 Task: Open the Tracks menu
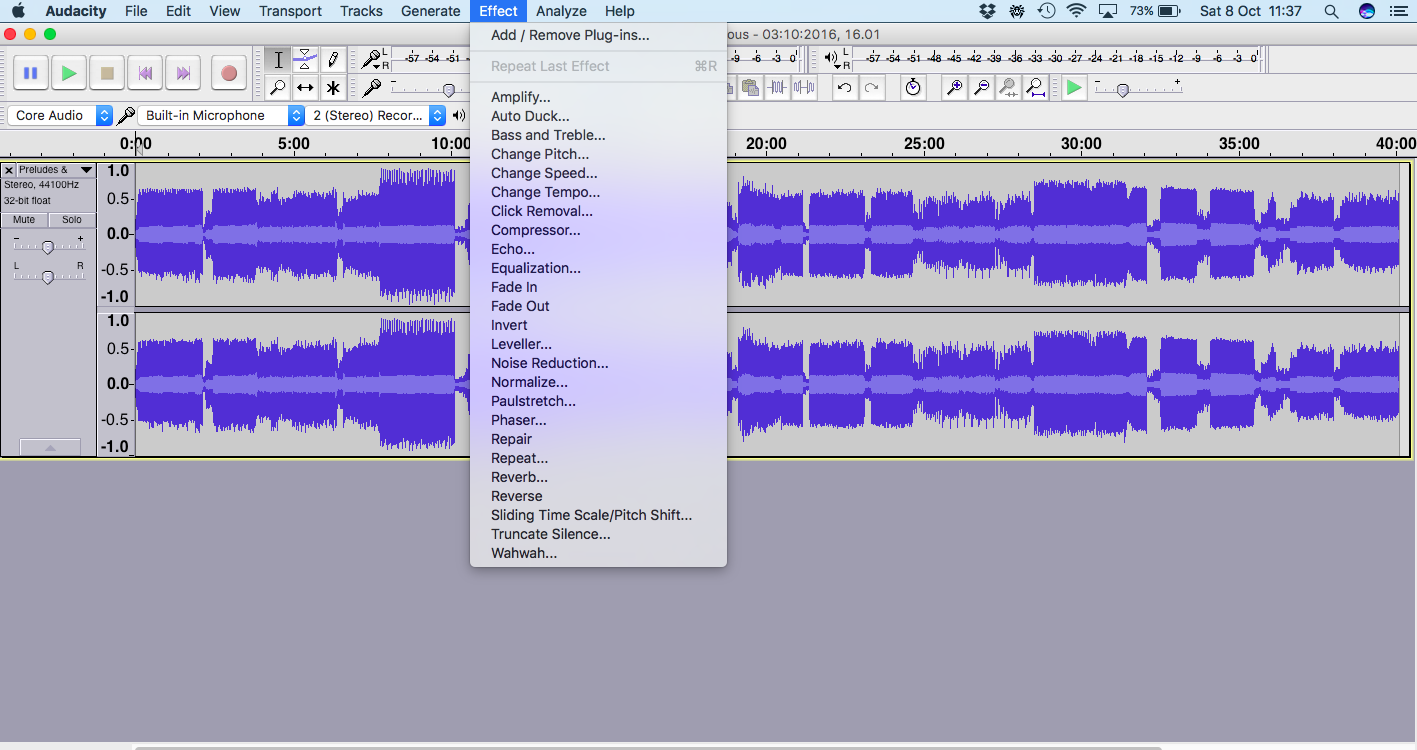(361, 11)
